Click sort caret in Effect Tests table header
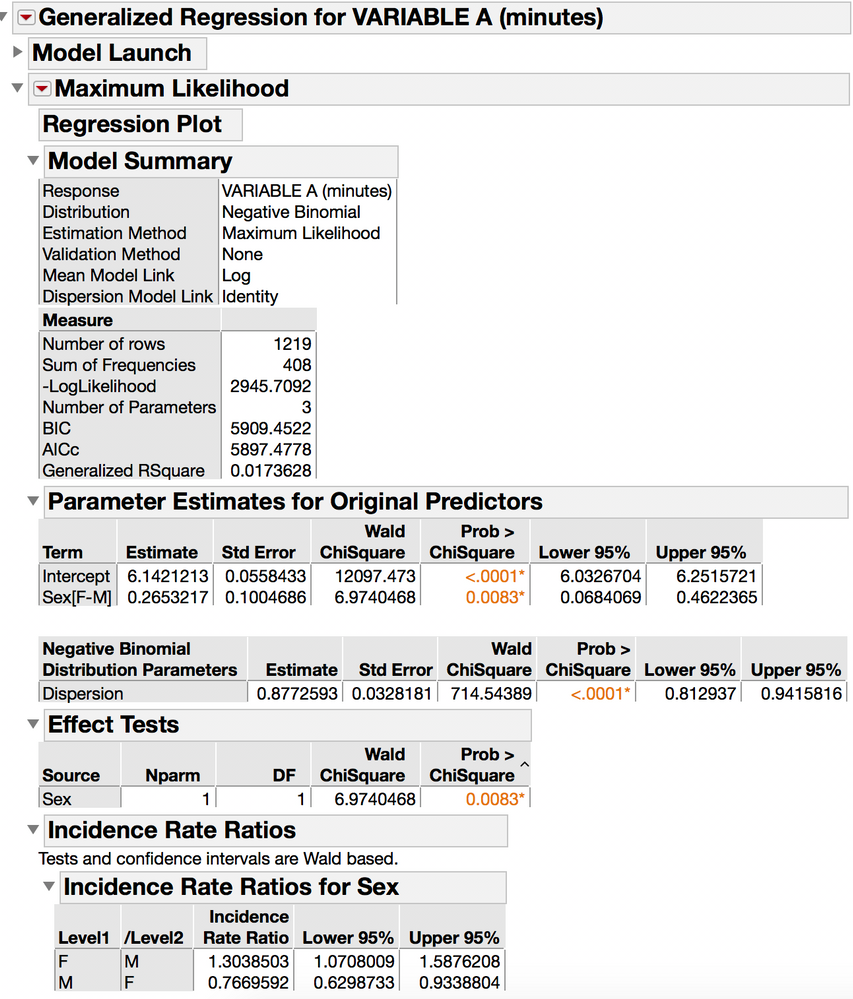 click(x=523, y=765)
